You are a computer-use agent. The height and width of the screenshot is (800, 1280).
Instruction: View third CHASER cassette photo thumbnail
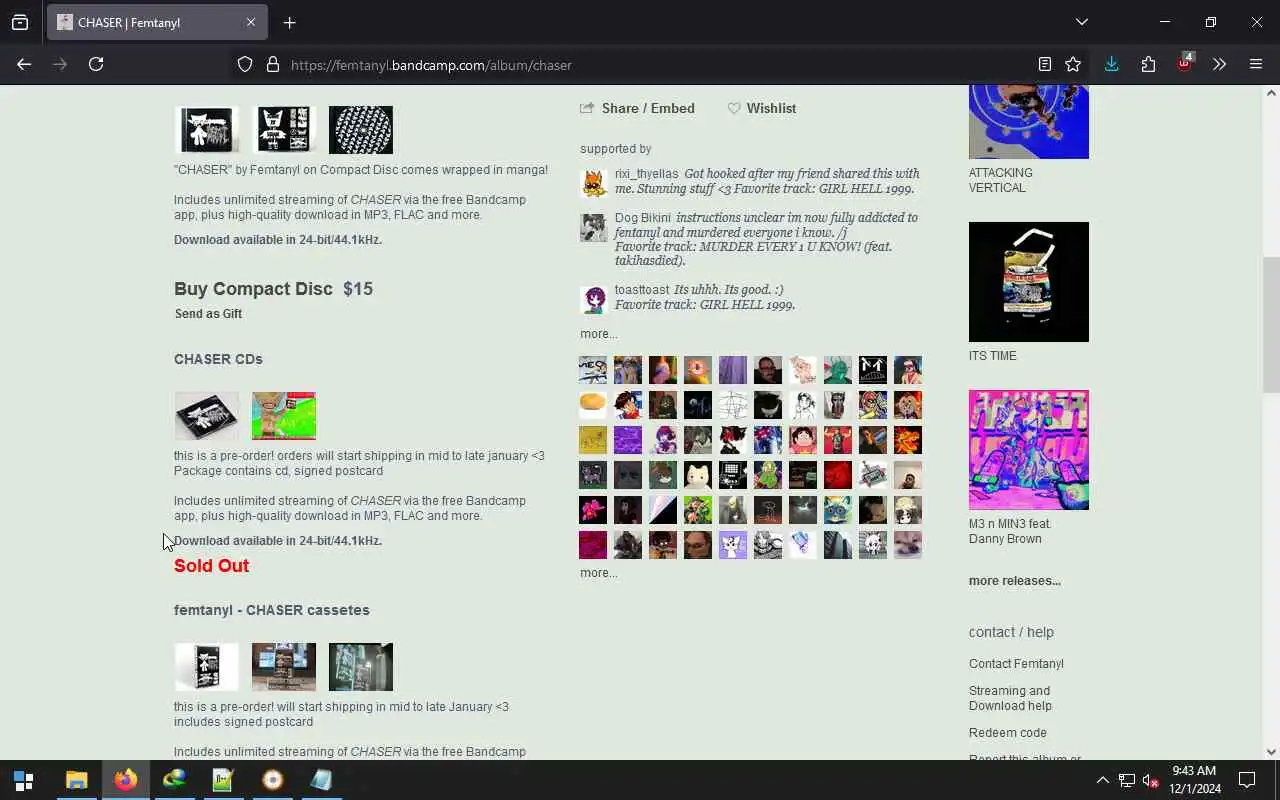tap(361, 667)
